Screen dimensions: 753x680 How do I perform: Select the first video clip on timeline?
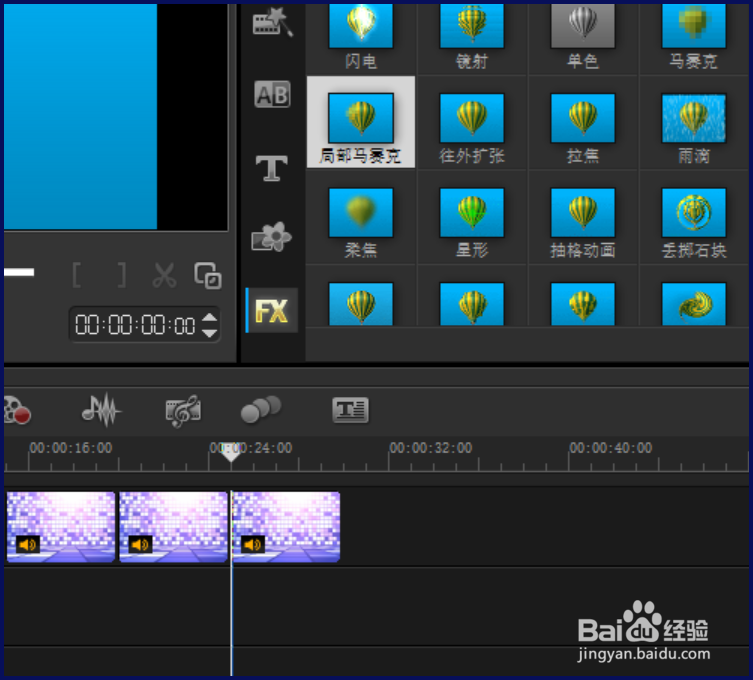click(x=61, y=526)
